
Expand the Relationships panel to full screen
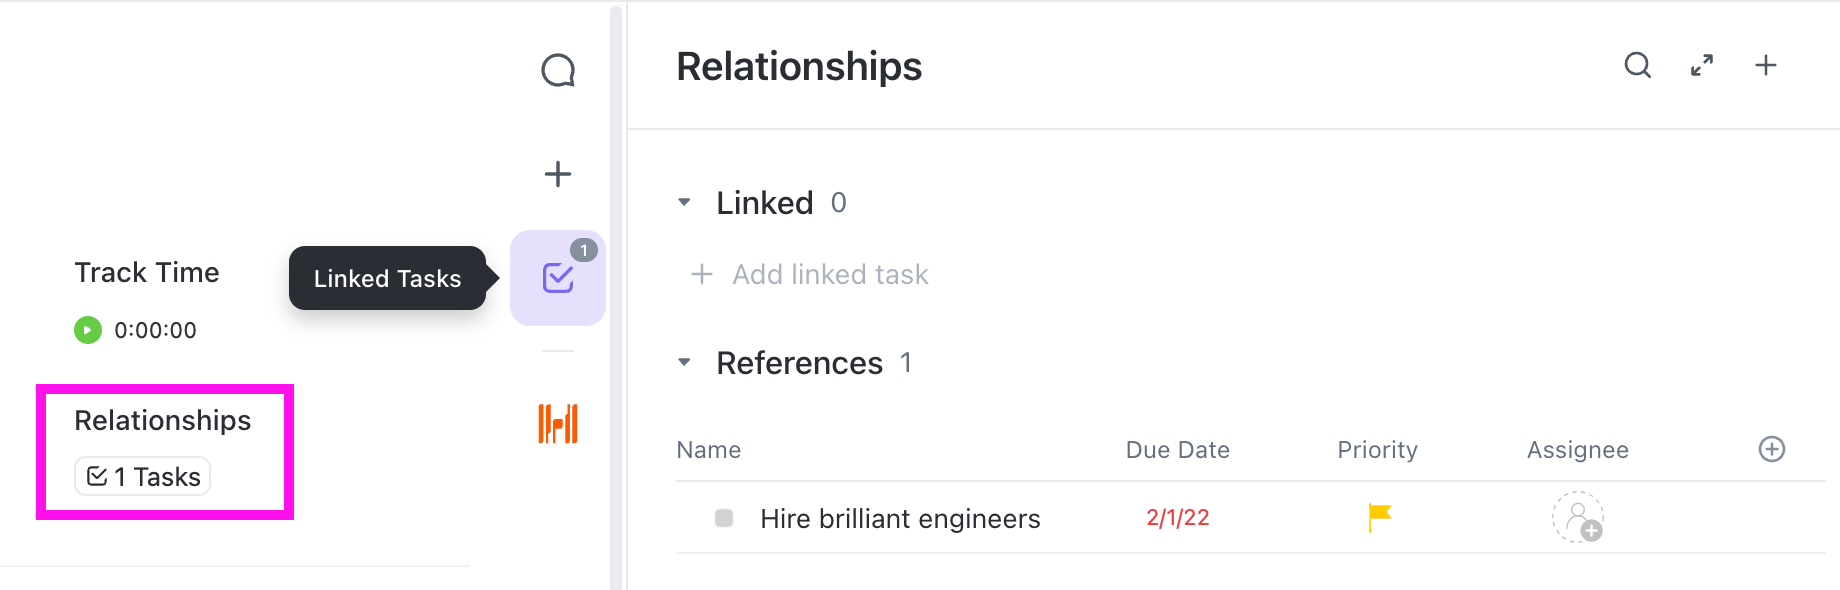pos(1702,65)
